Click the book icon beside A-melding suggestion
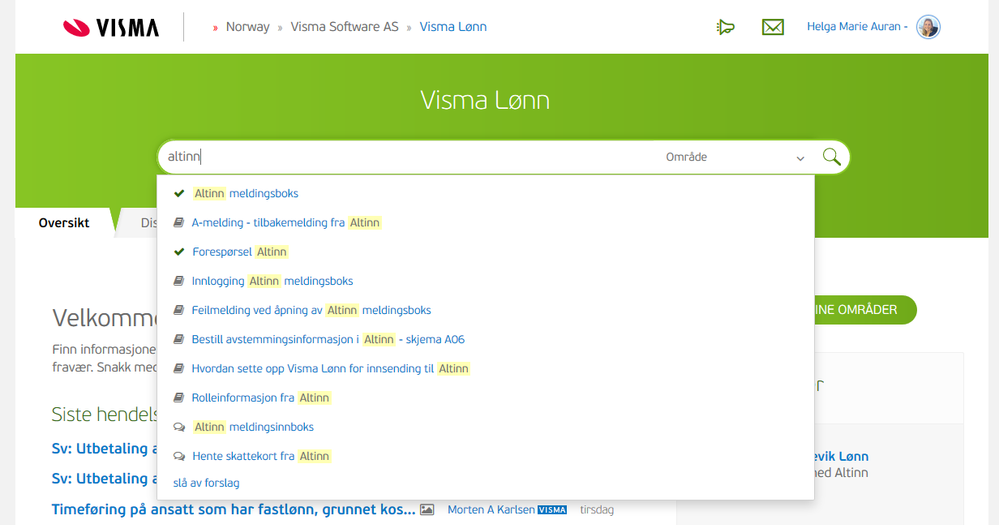Viewport: 999px width, 525px height. (179, 222)
